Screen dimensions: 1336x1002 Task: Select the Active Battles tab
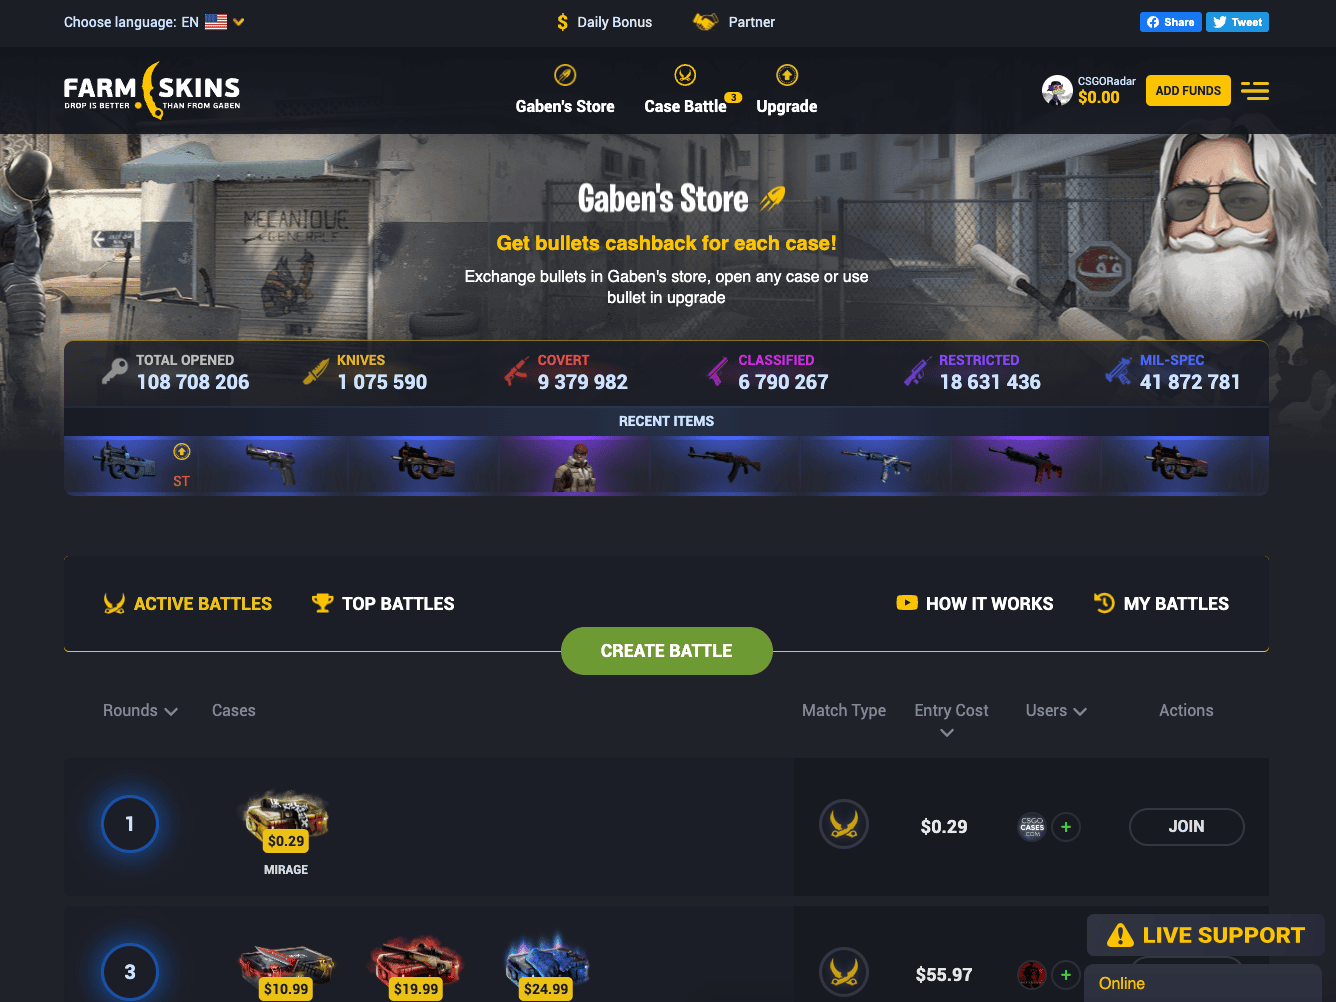tap(188, 603)
